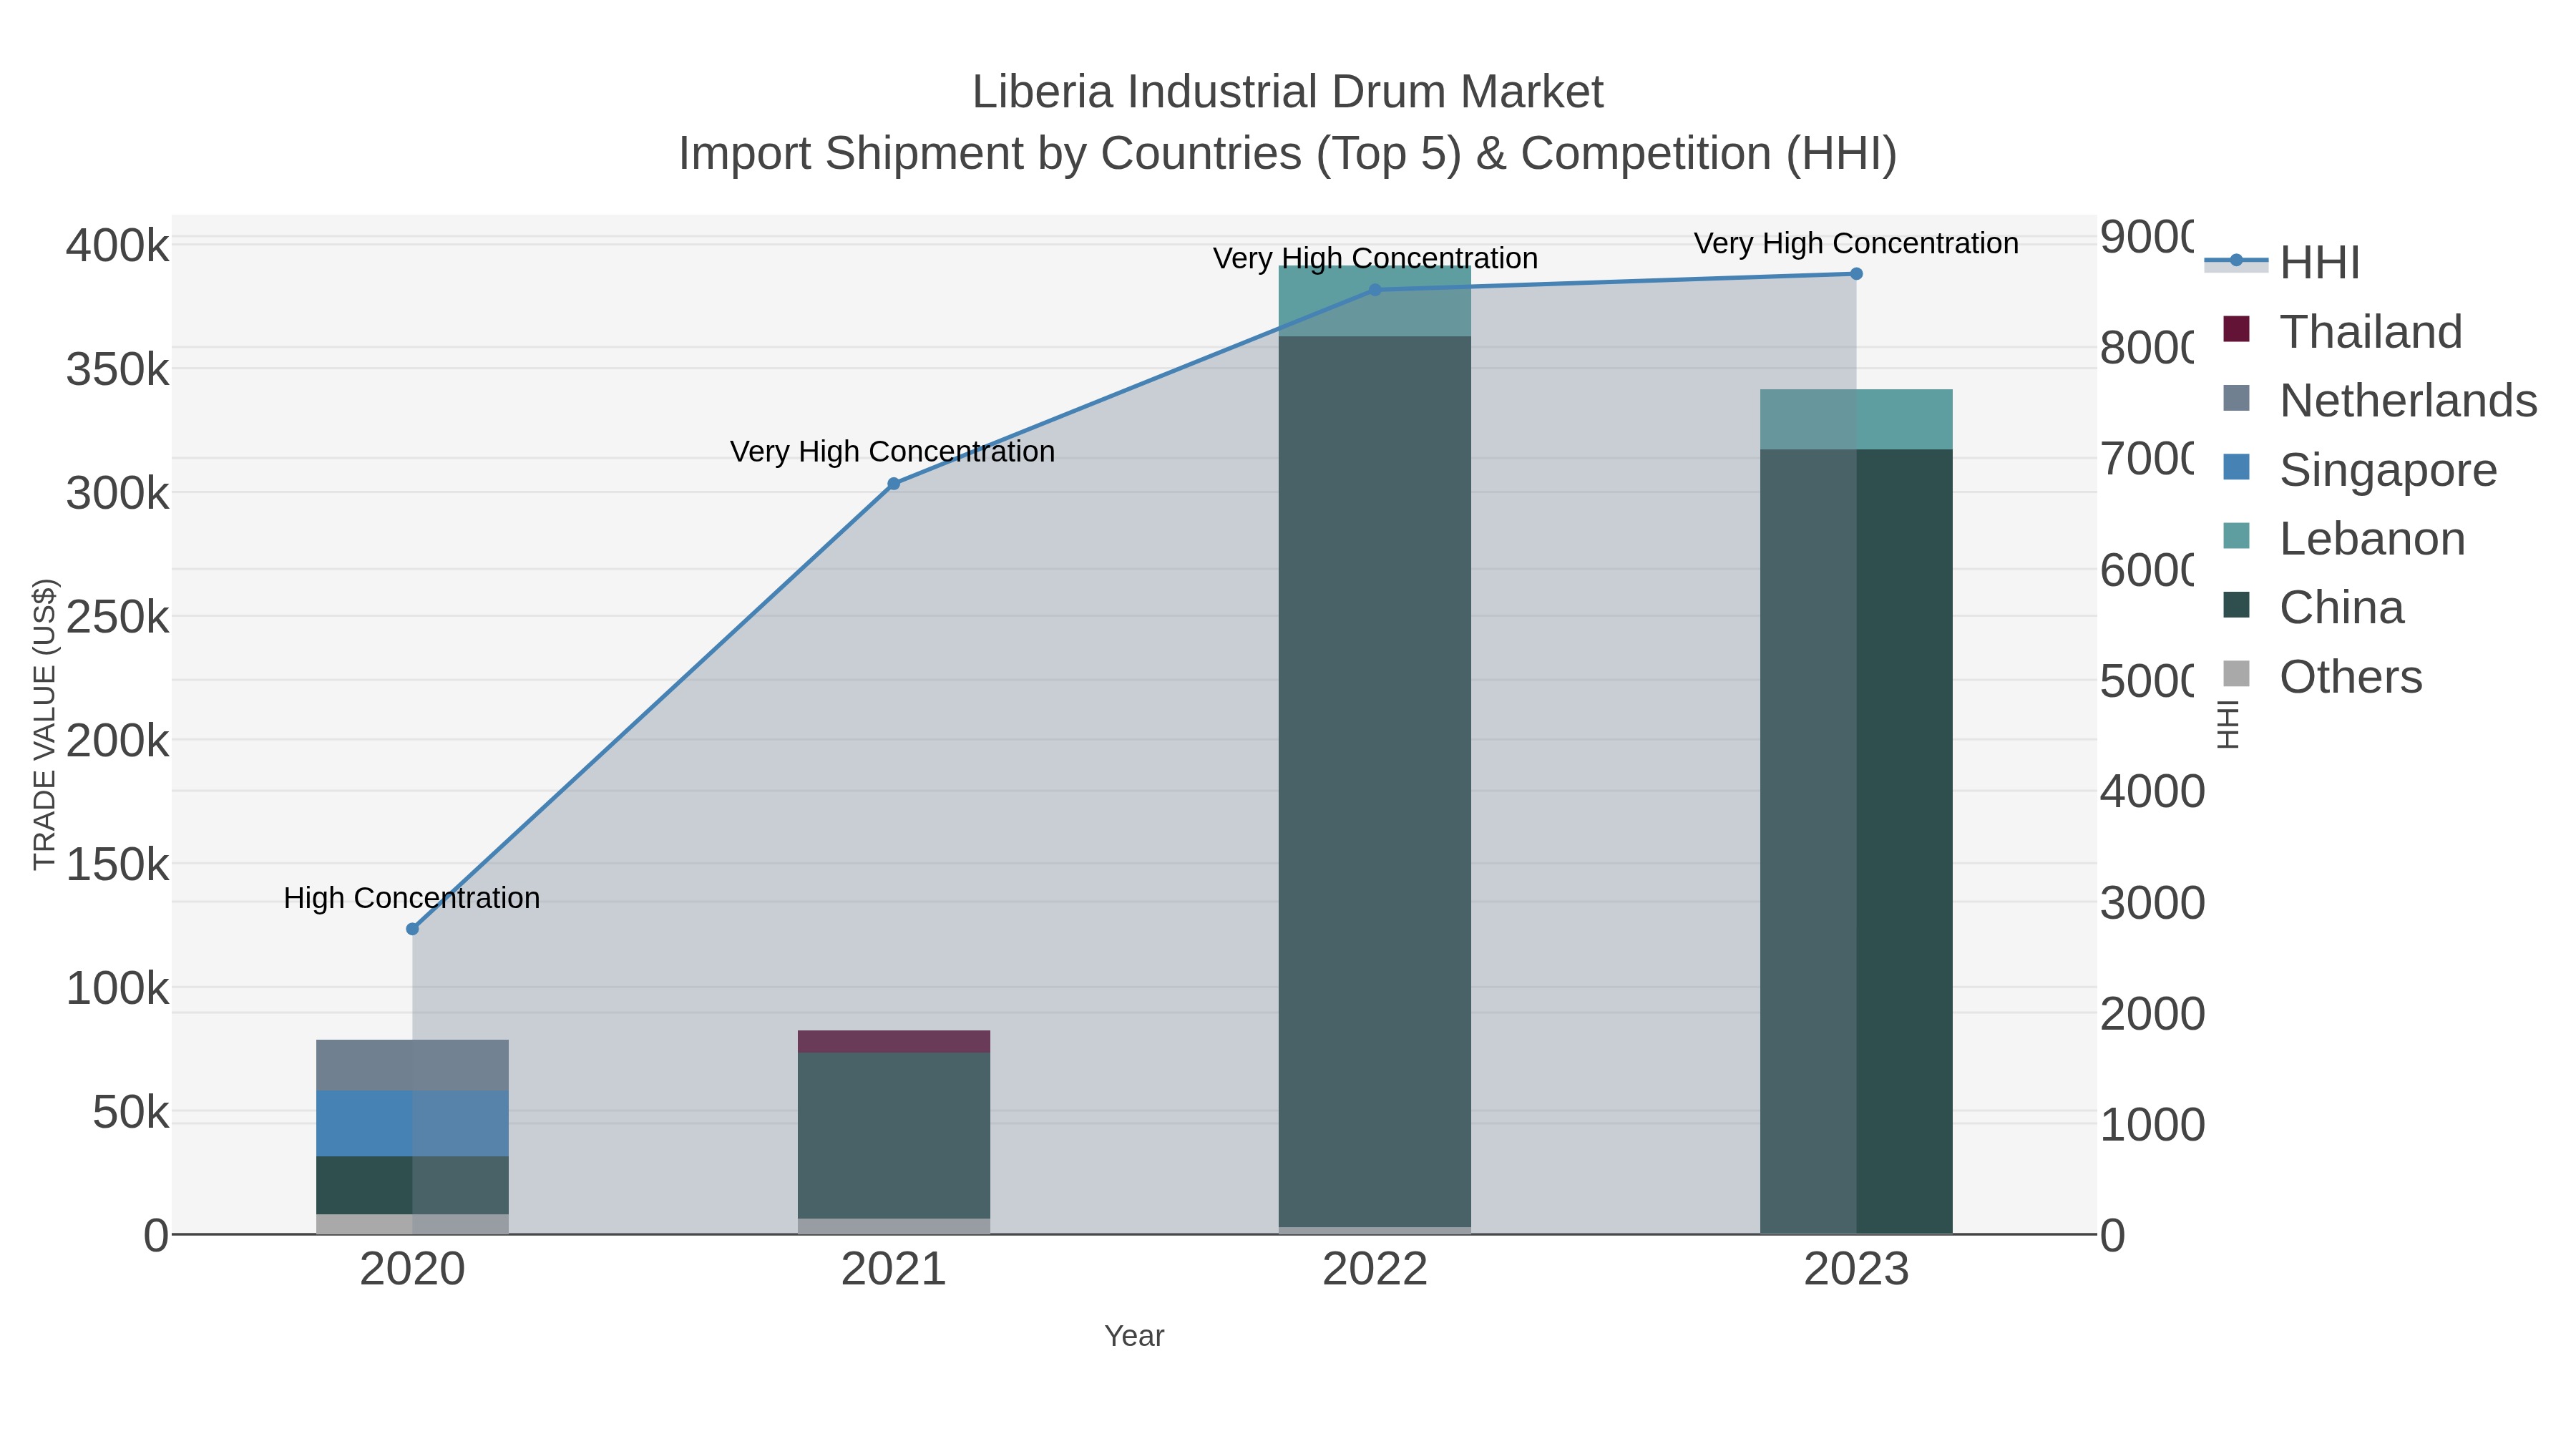Click the Lebanon teal legend swatch

coord(2236,536)
